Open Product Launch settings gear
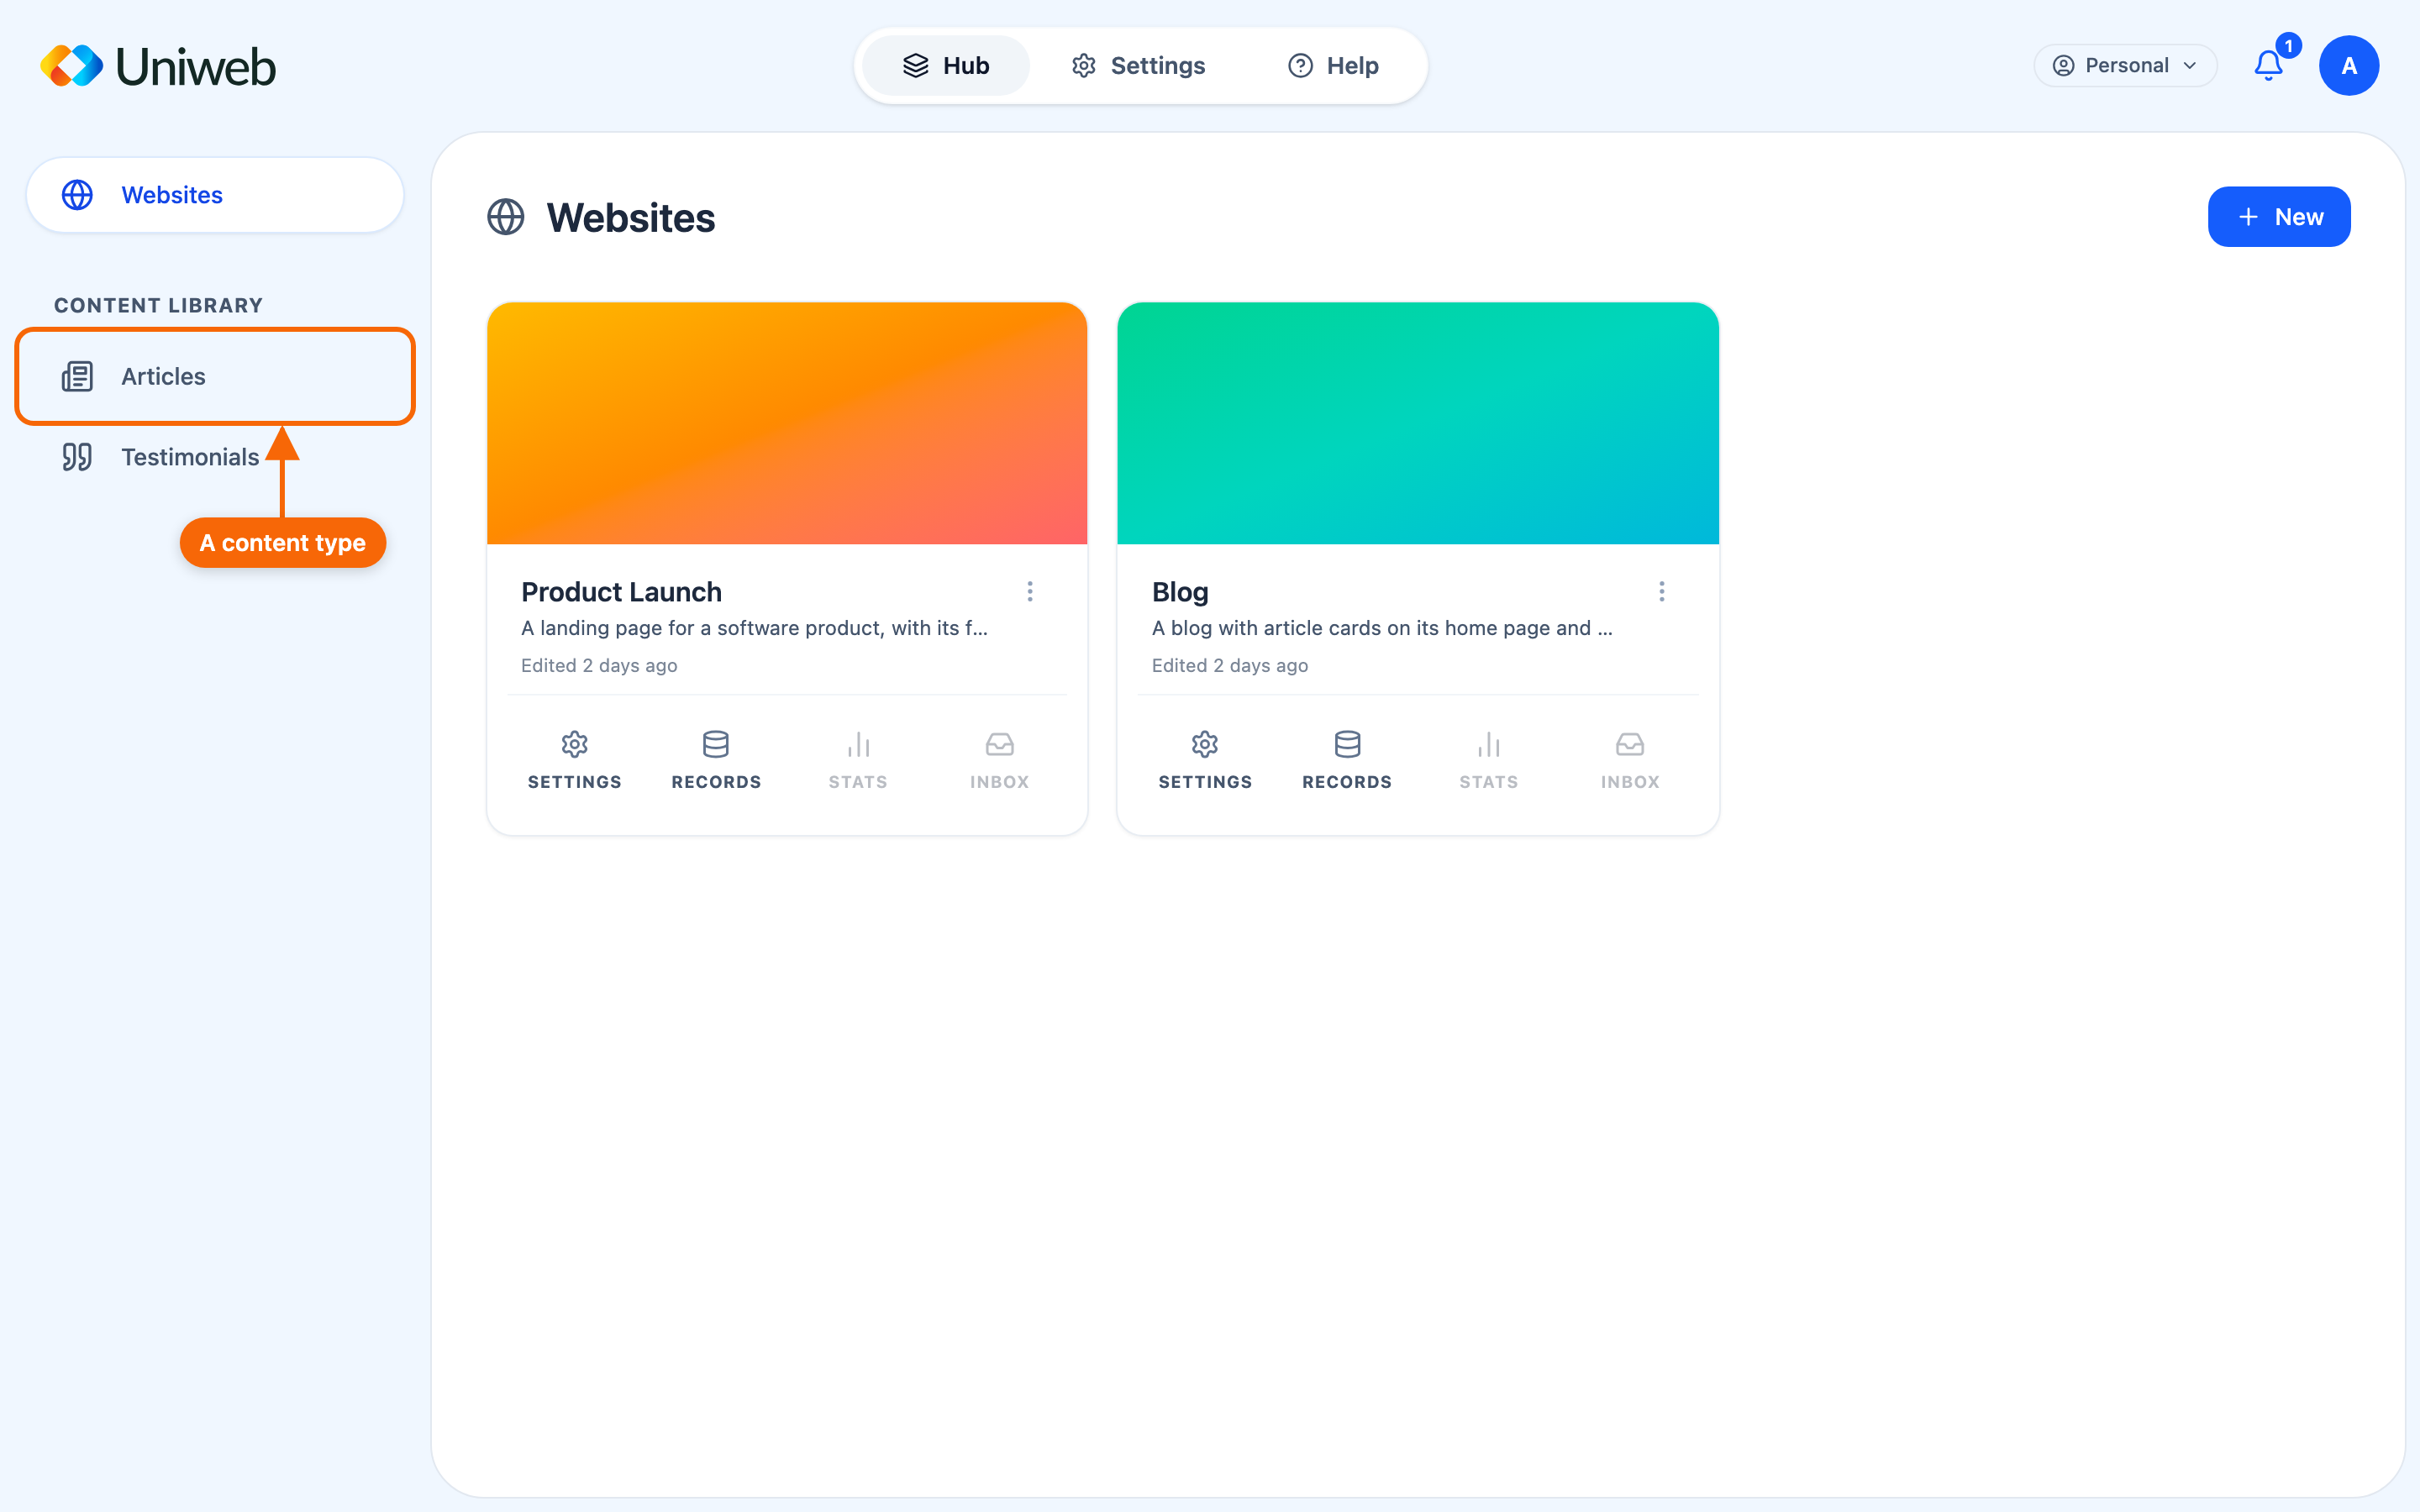 [x=574, y=760]
